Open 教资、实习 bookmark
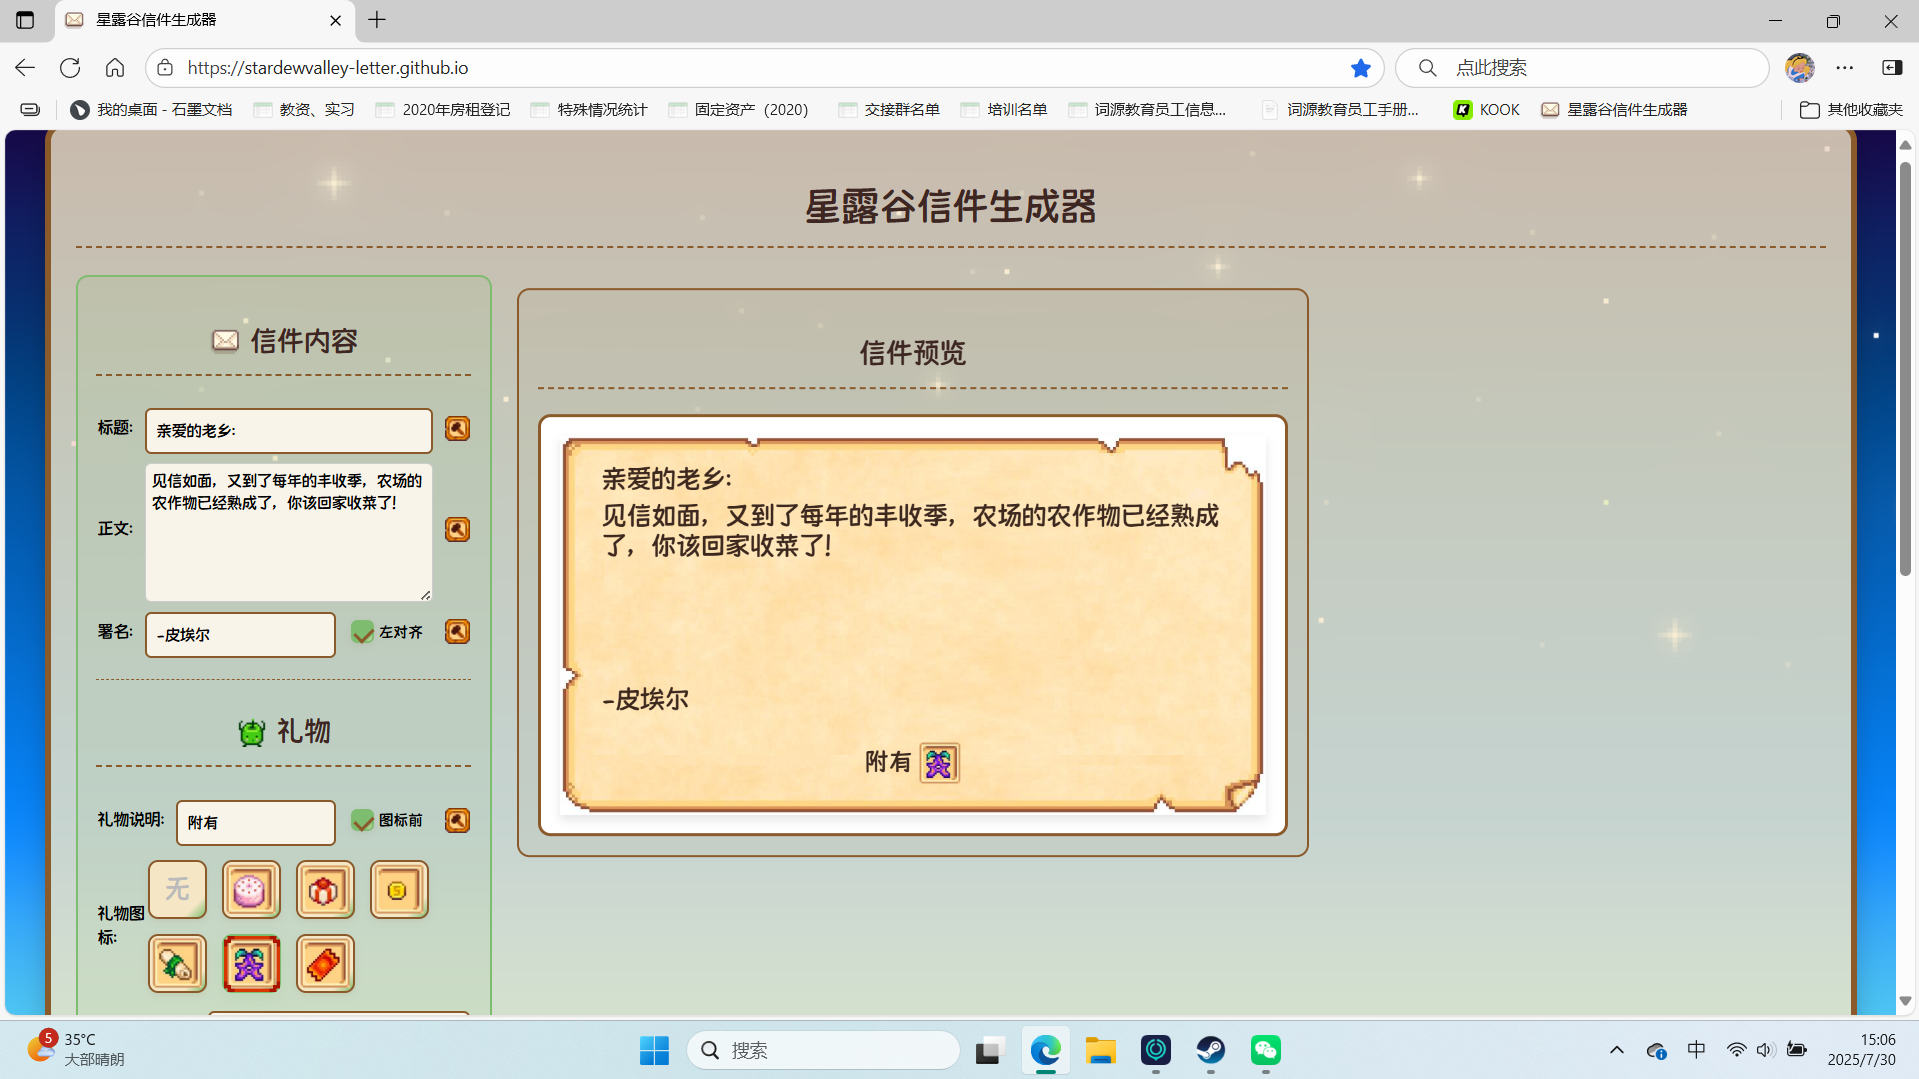Viewport: 1919px width, 1079px height. pyautogui.click(x=305, y=110)
